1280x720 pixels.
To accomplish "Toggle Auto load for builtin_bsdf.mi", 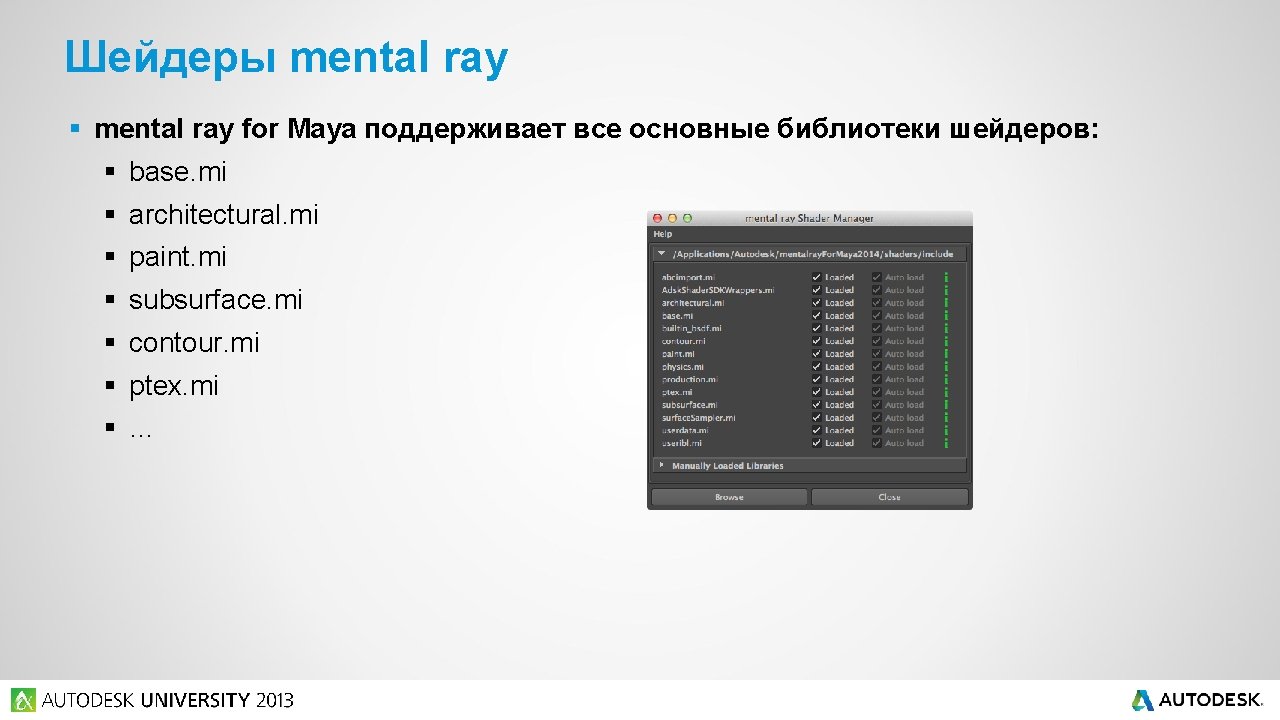I will click(x=877, y=328).
